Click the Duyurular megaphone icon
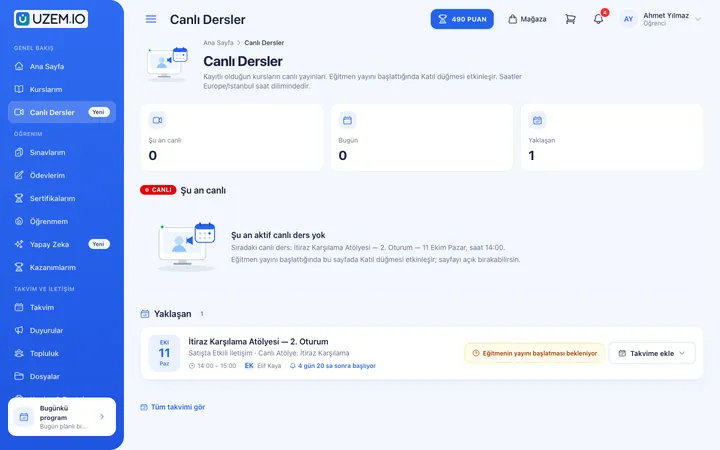Image resolution: width=720 pixels, height=450 pixels. point(19,330)
